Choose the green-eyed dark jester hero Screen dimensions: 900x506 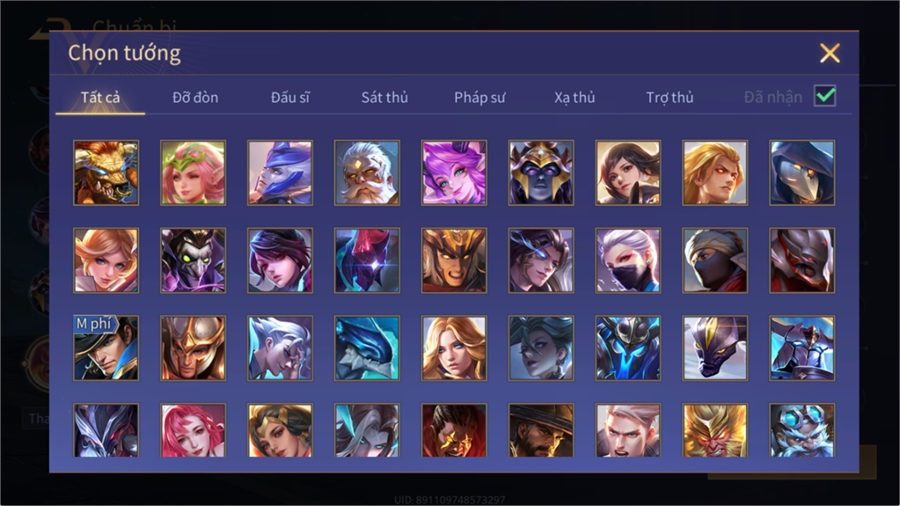point(193,260)
